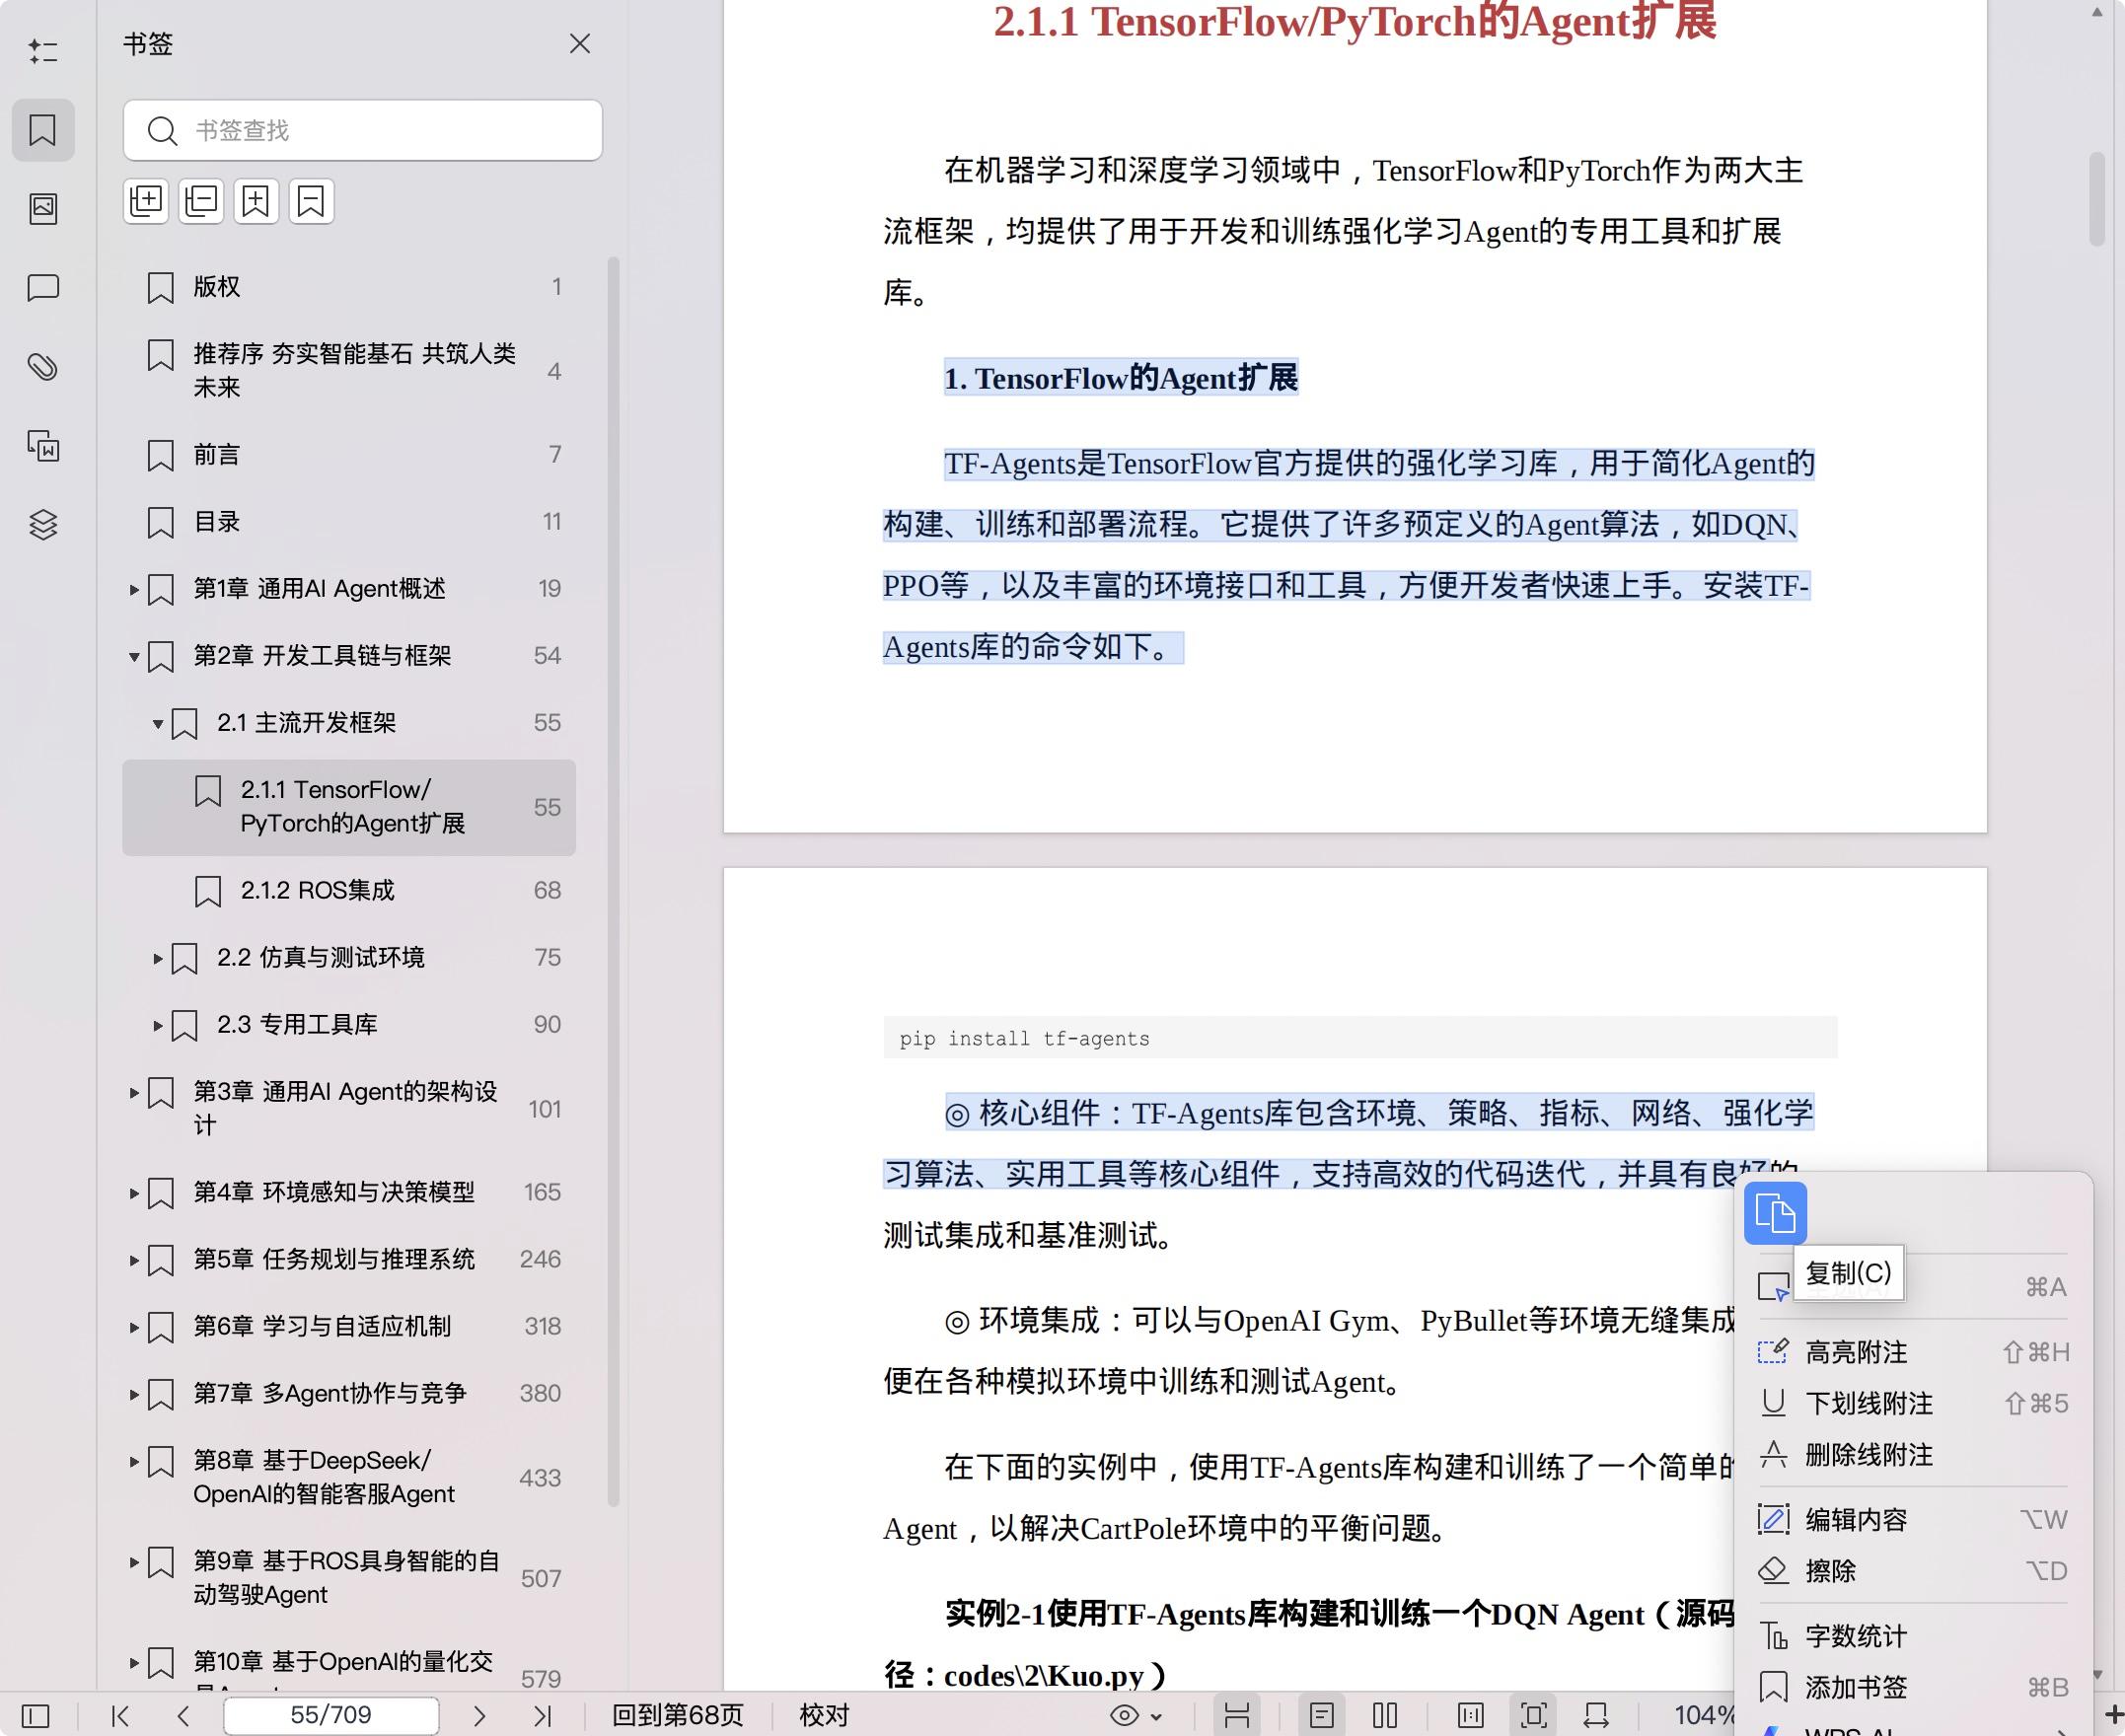
Task: Click the zoom in plus icon
Action: point(2113,1716)
